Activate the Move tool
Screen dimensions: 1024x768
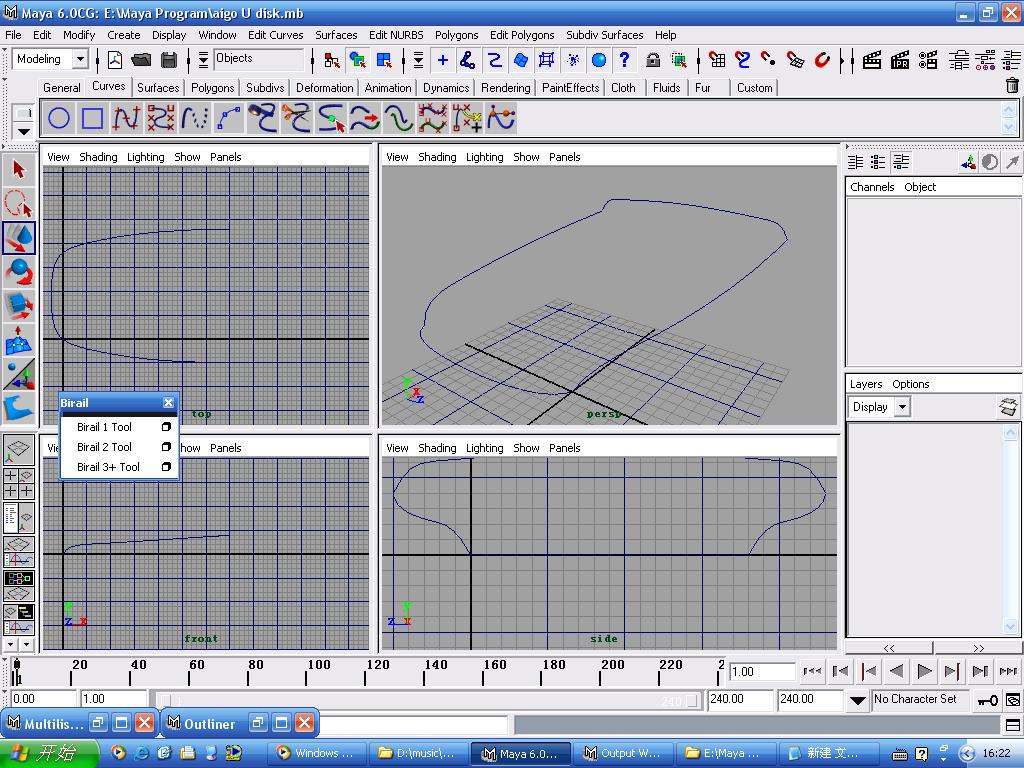pyautogui.click(x=18, y=238)
